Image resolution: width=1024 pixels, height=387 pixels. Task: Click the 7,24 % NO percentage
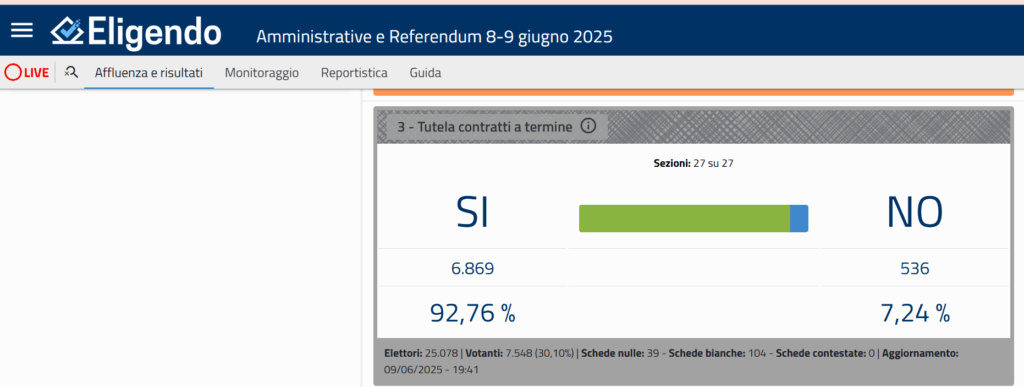pos(914,313)
